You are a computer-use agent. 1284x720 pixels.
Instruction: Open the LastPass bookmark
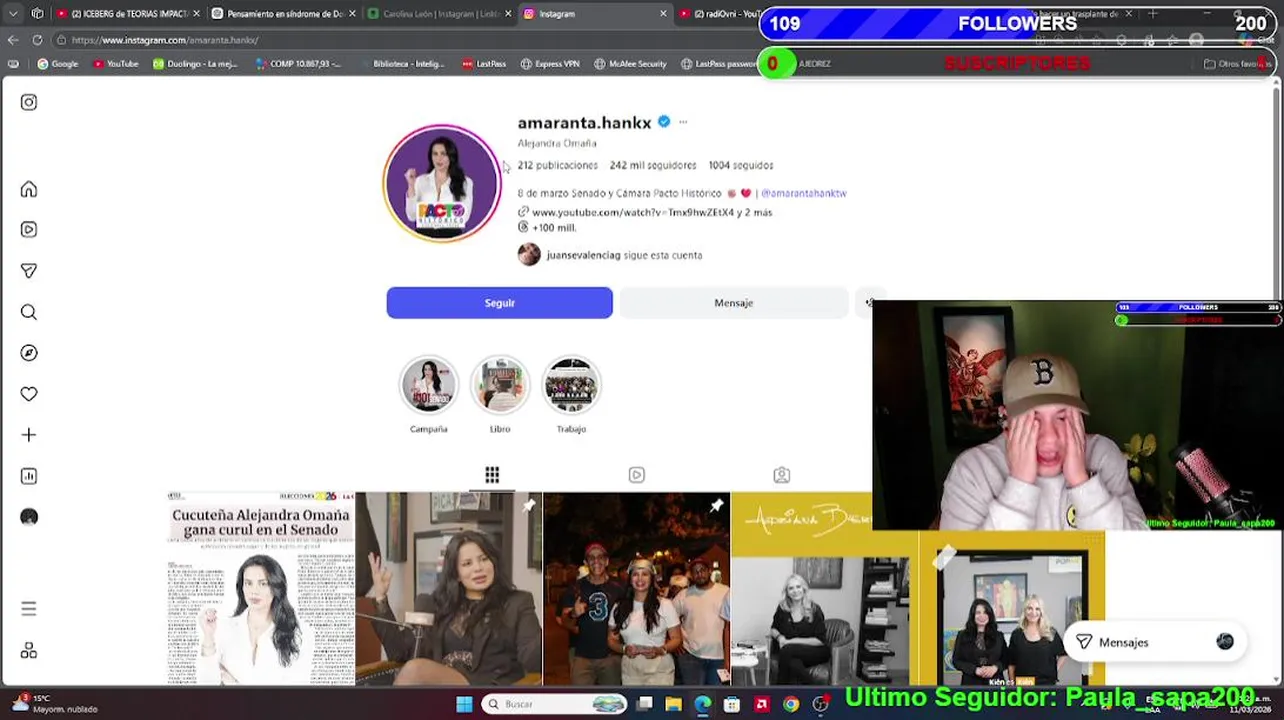coord(484,64)
